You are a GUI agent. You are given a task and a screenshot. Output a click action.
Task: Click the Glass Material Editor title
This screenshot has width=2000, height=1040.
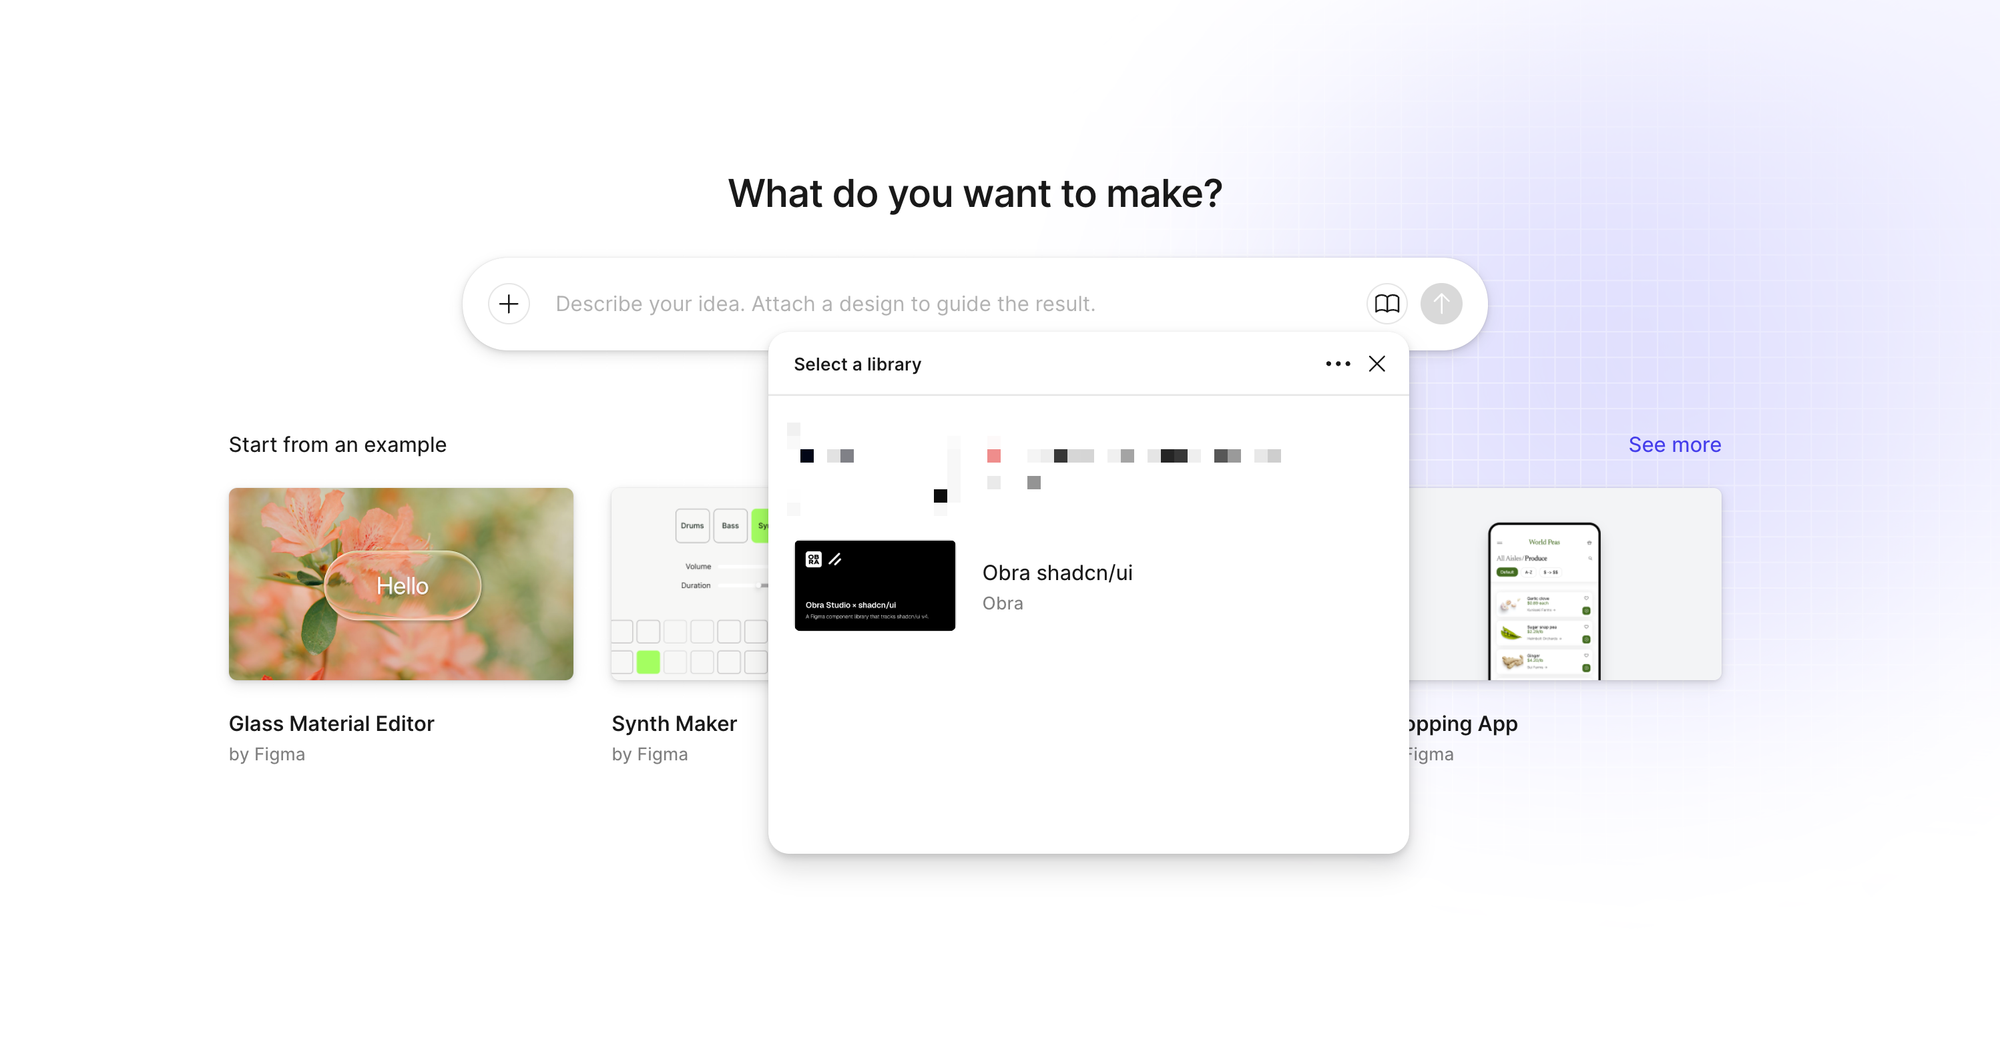[x=331, y=724]
